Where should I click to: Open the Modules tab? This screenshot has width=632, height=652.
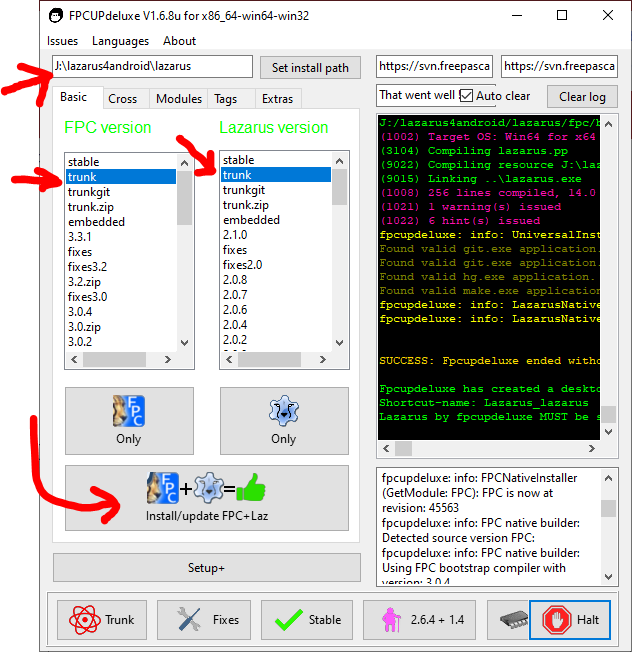[179, 99]
